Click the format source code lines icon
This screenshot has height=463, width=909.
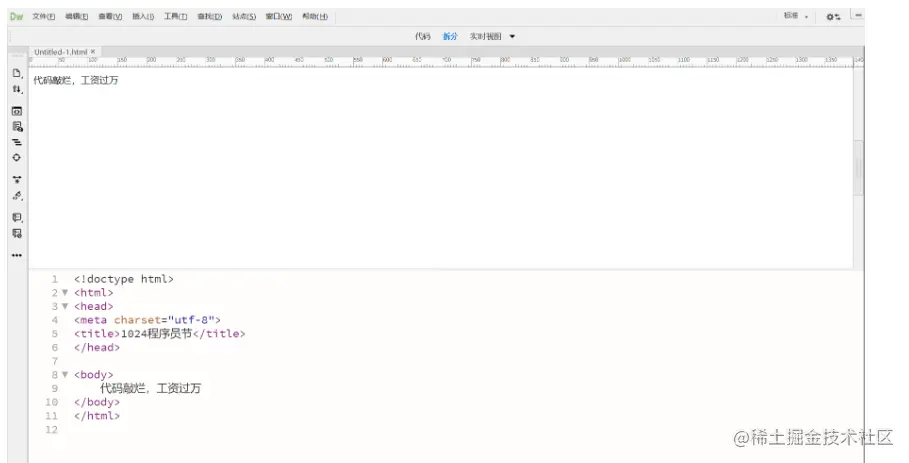[x=17, y=142]
